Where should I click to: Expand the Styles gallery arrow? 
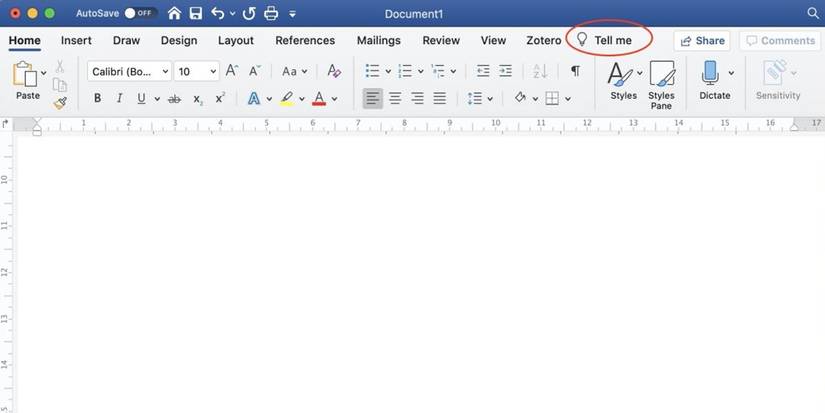(640, 73)
